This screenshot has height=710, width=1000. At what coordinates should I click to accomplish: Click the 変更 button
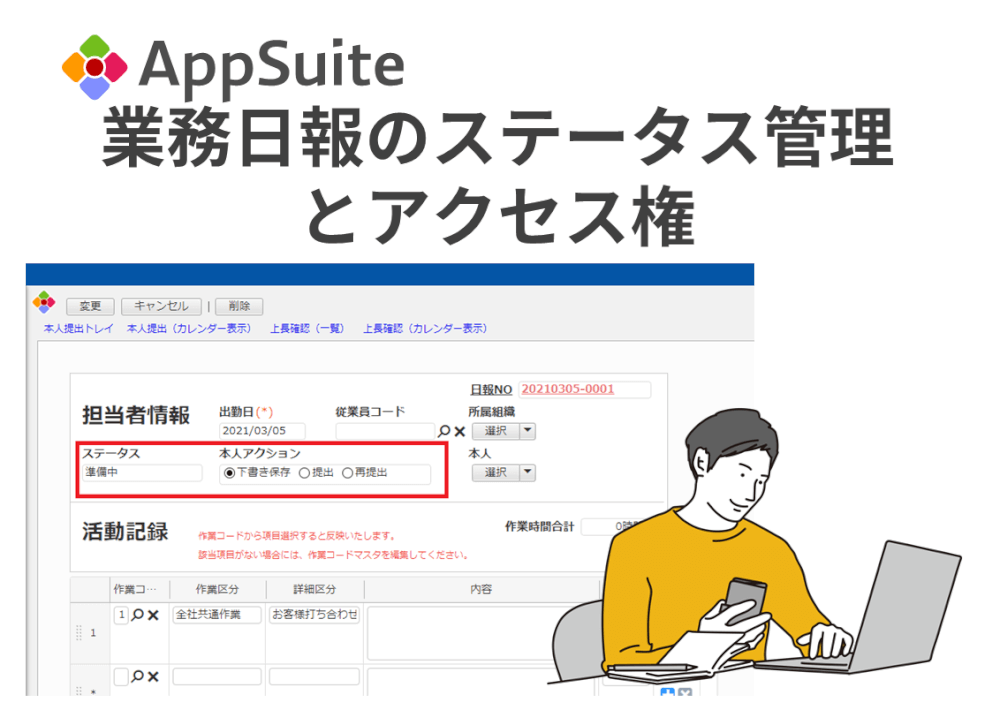click(x=89, y=307)
